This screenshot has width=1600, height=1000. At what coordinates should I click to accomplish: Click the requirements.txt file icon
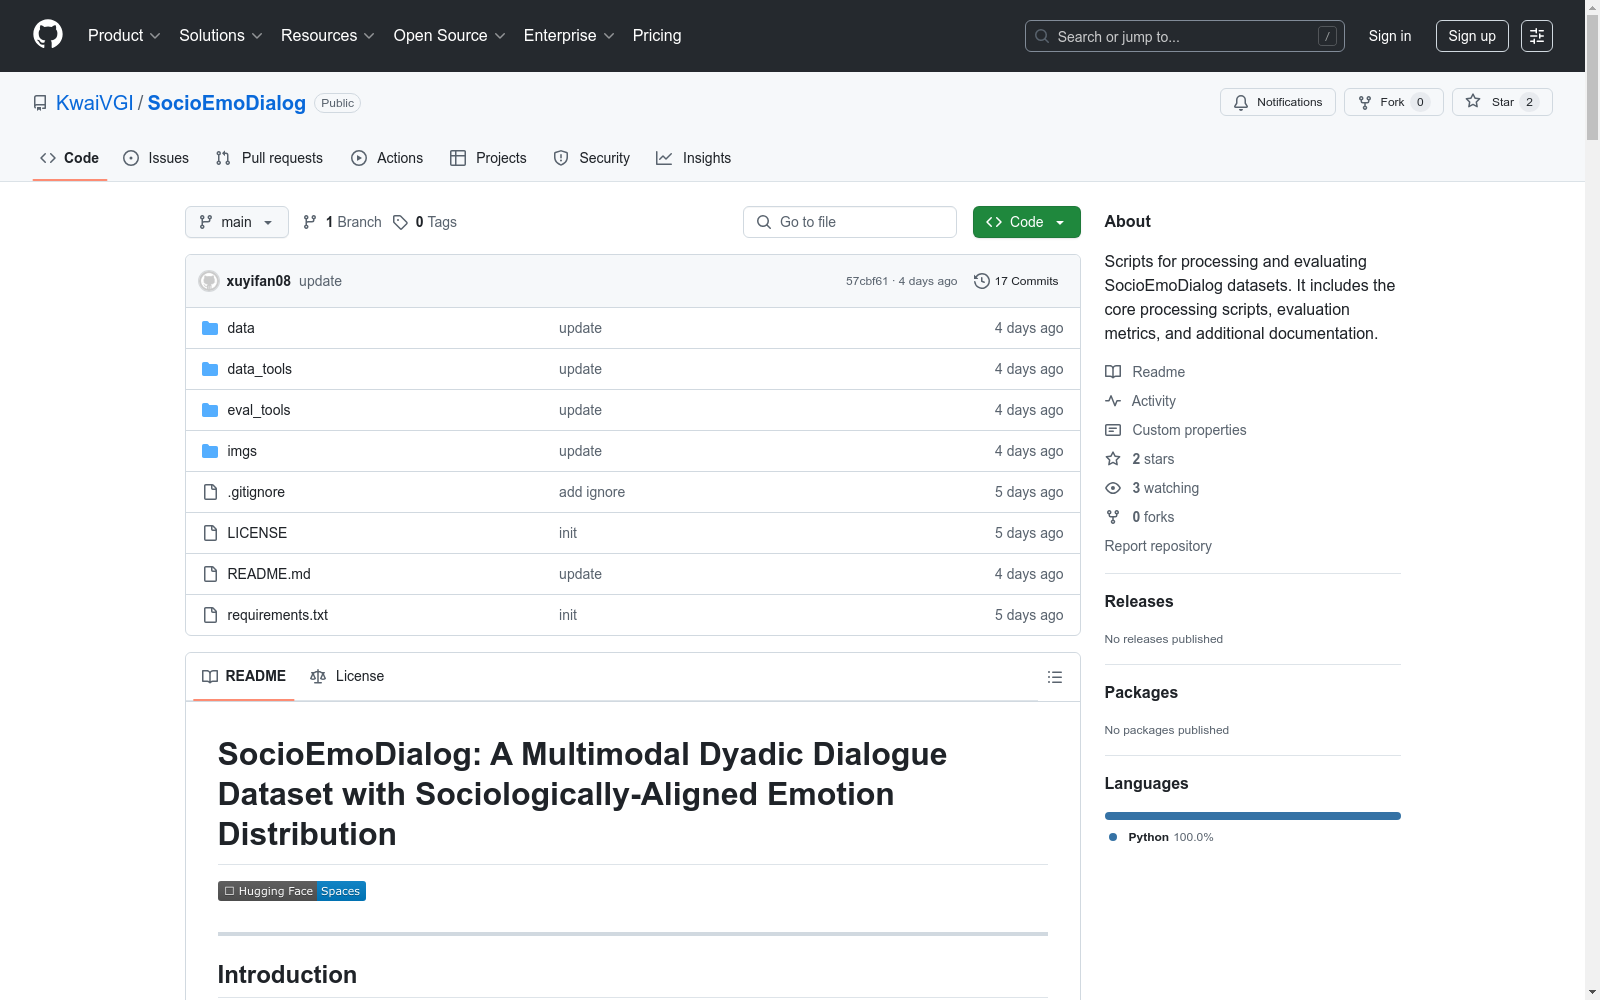210,615
